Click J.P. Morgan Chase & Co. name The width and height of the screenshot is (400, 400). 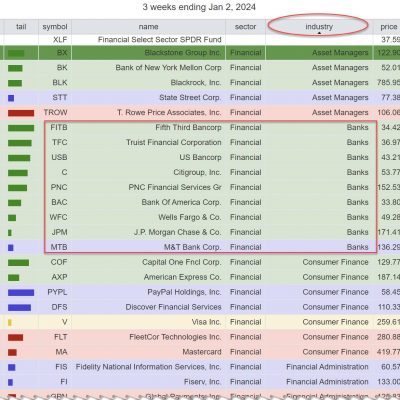click(177, 232)
